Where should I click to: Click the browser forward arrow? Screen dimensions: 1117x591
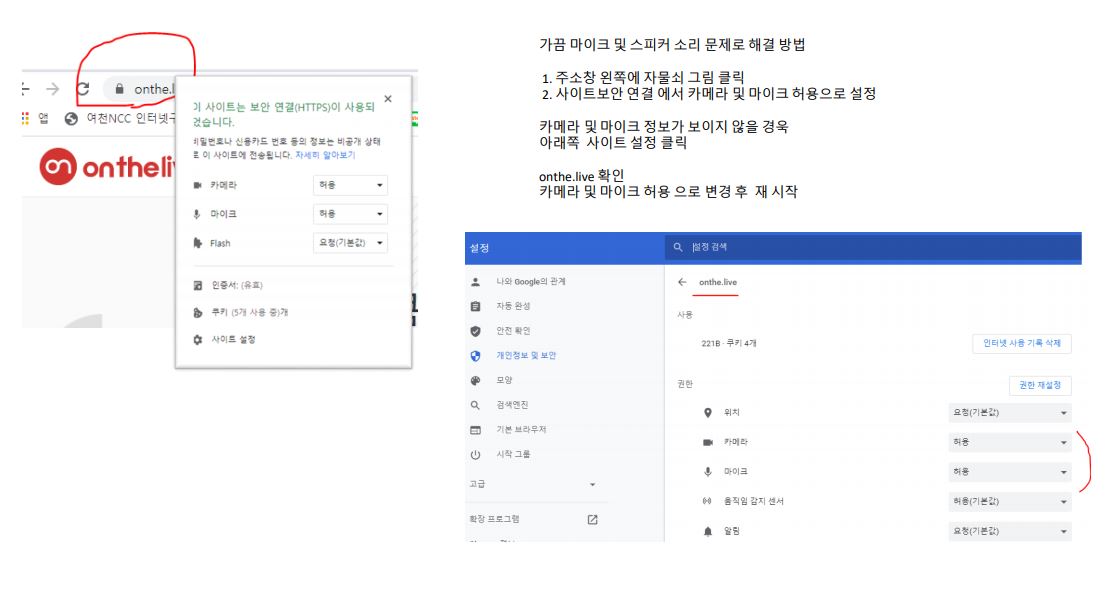(x=52, y=89)
